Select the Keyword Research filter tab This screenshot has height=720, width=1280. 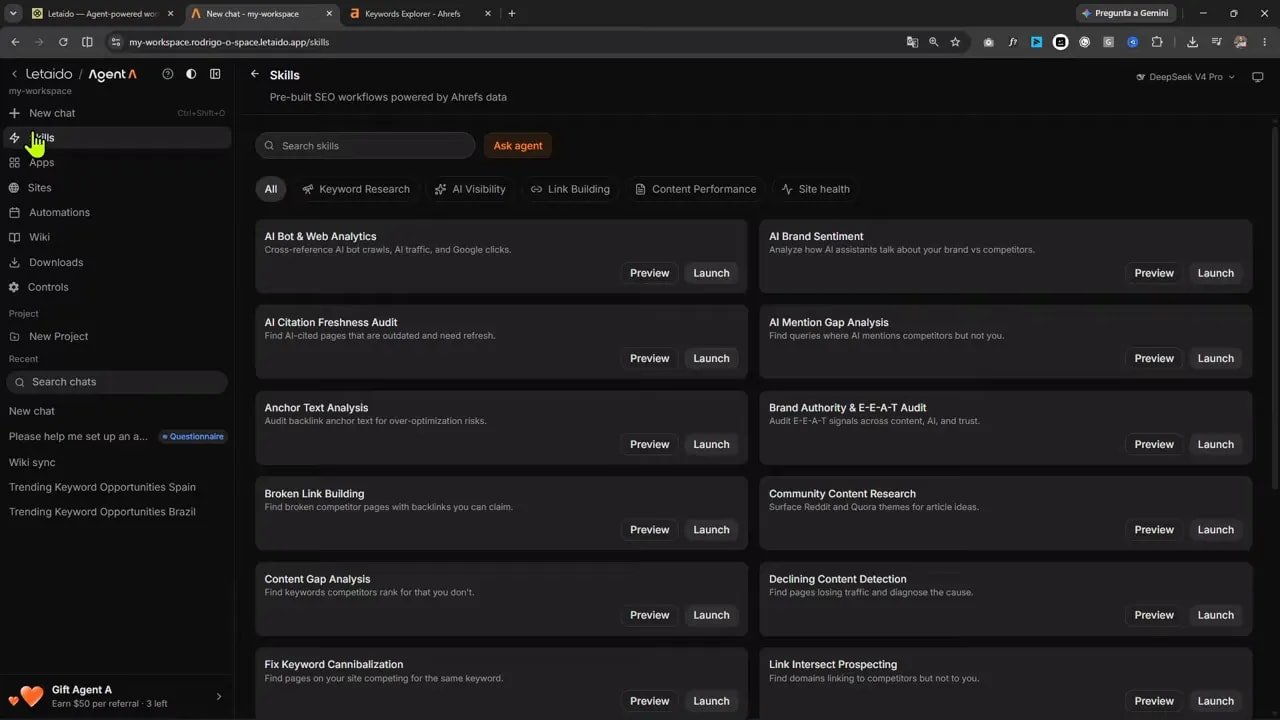point(356,189)
